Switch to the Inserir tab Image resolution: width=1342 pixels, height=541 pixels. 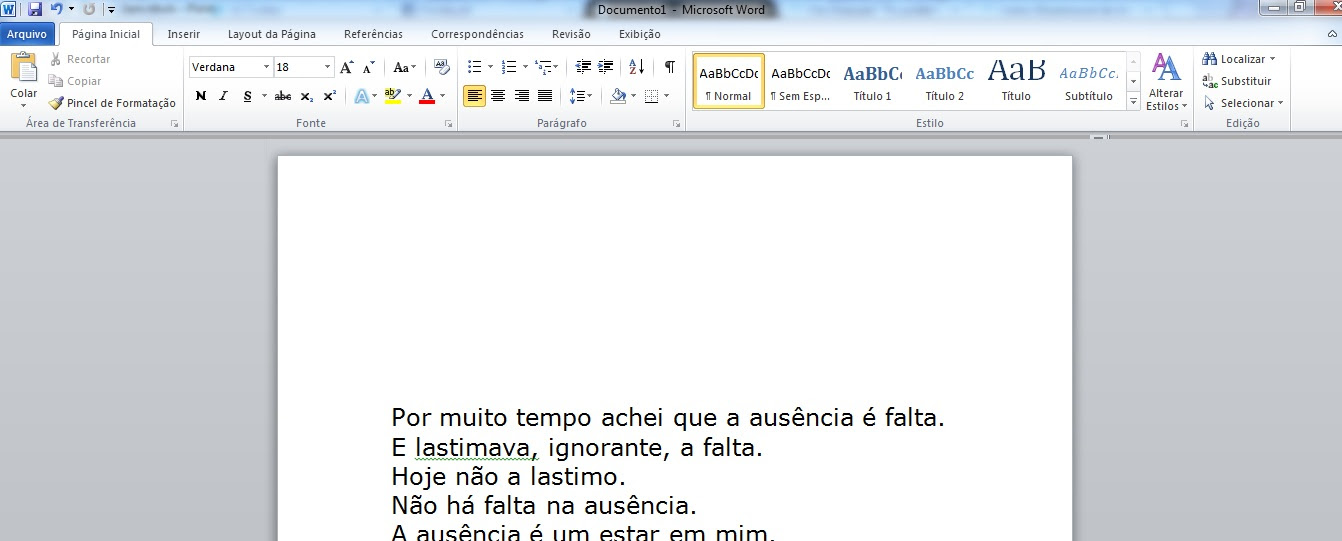(183, 34)
